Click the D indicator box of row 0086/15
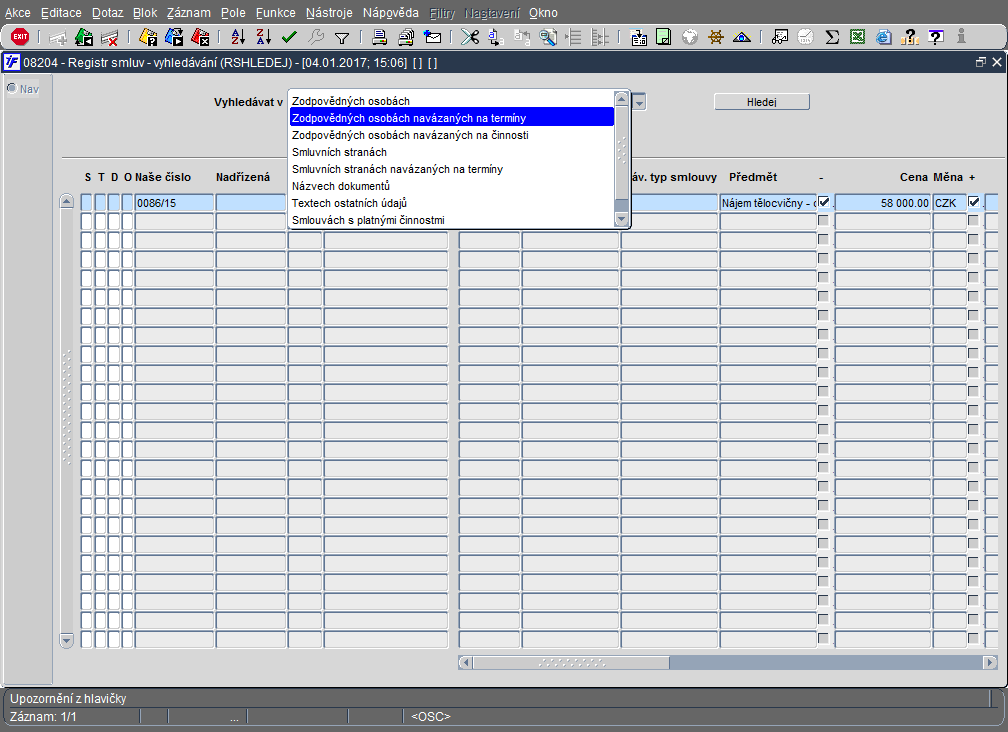Image resolution: width=1008 pixels, height=732 pixels. (x=113, y=203)
